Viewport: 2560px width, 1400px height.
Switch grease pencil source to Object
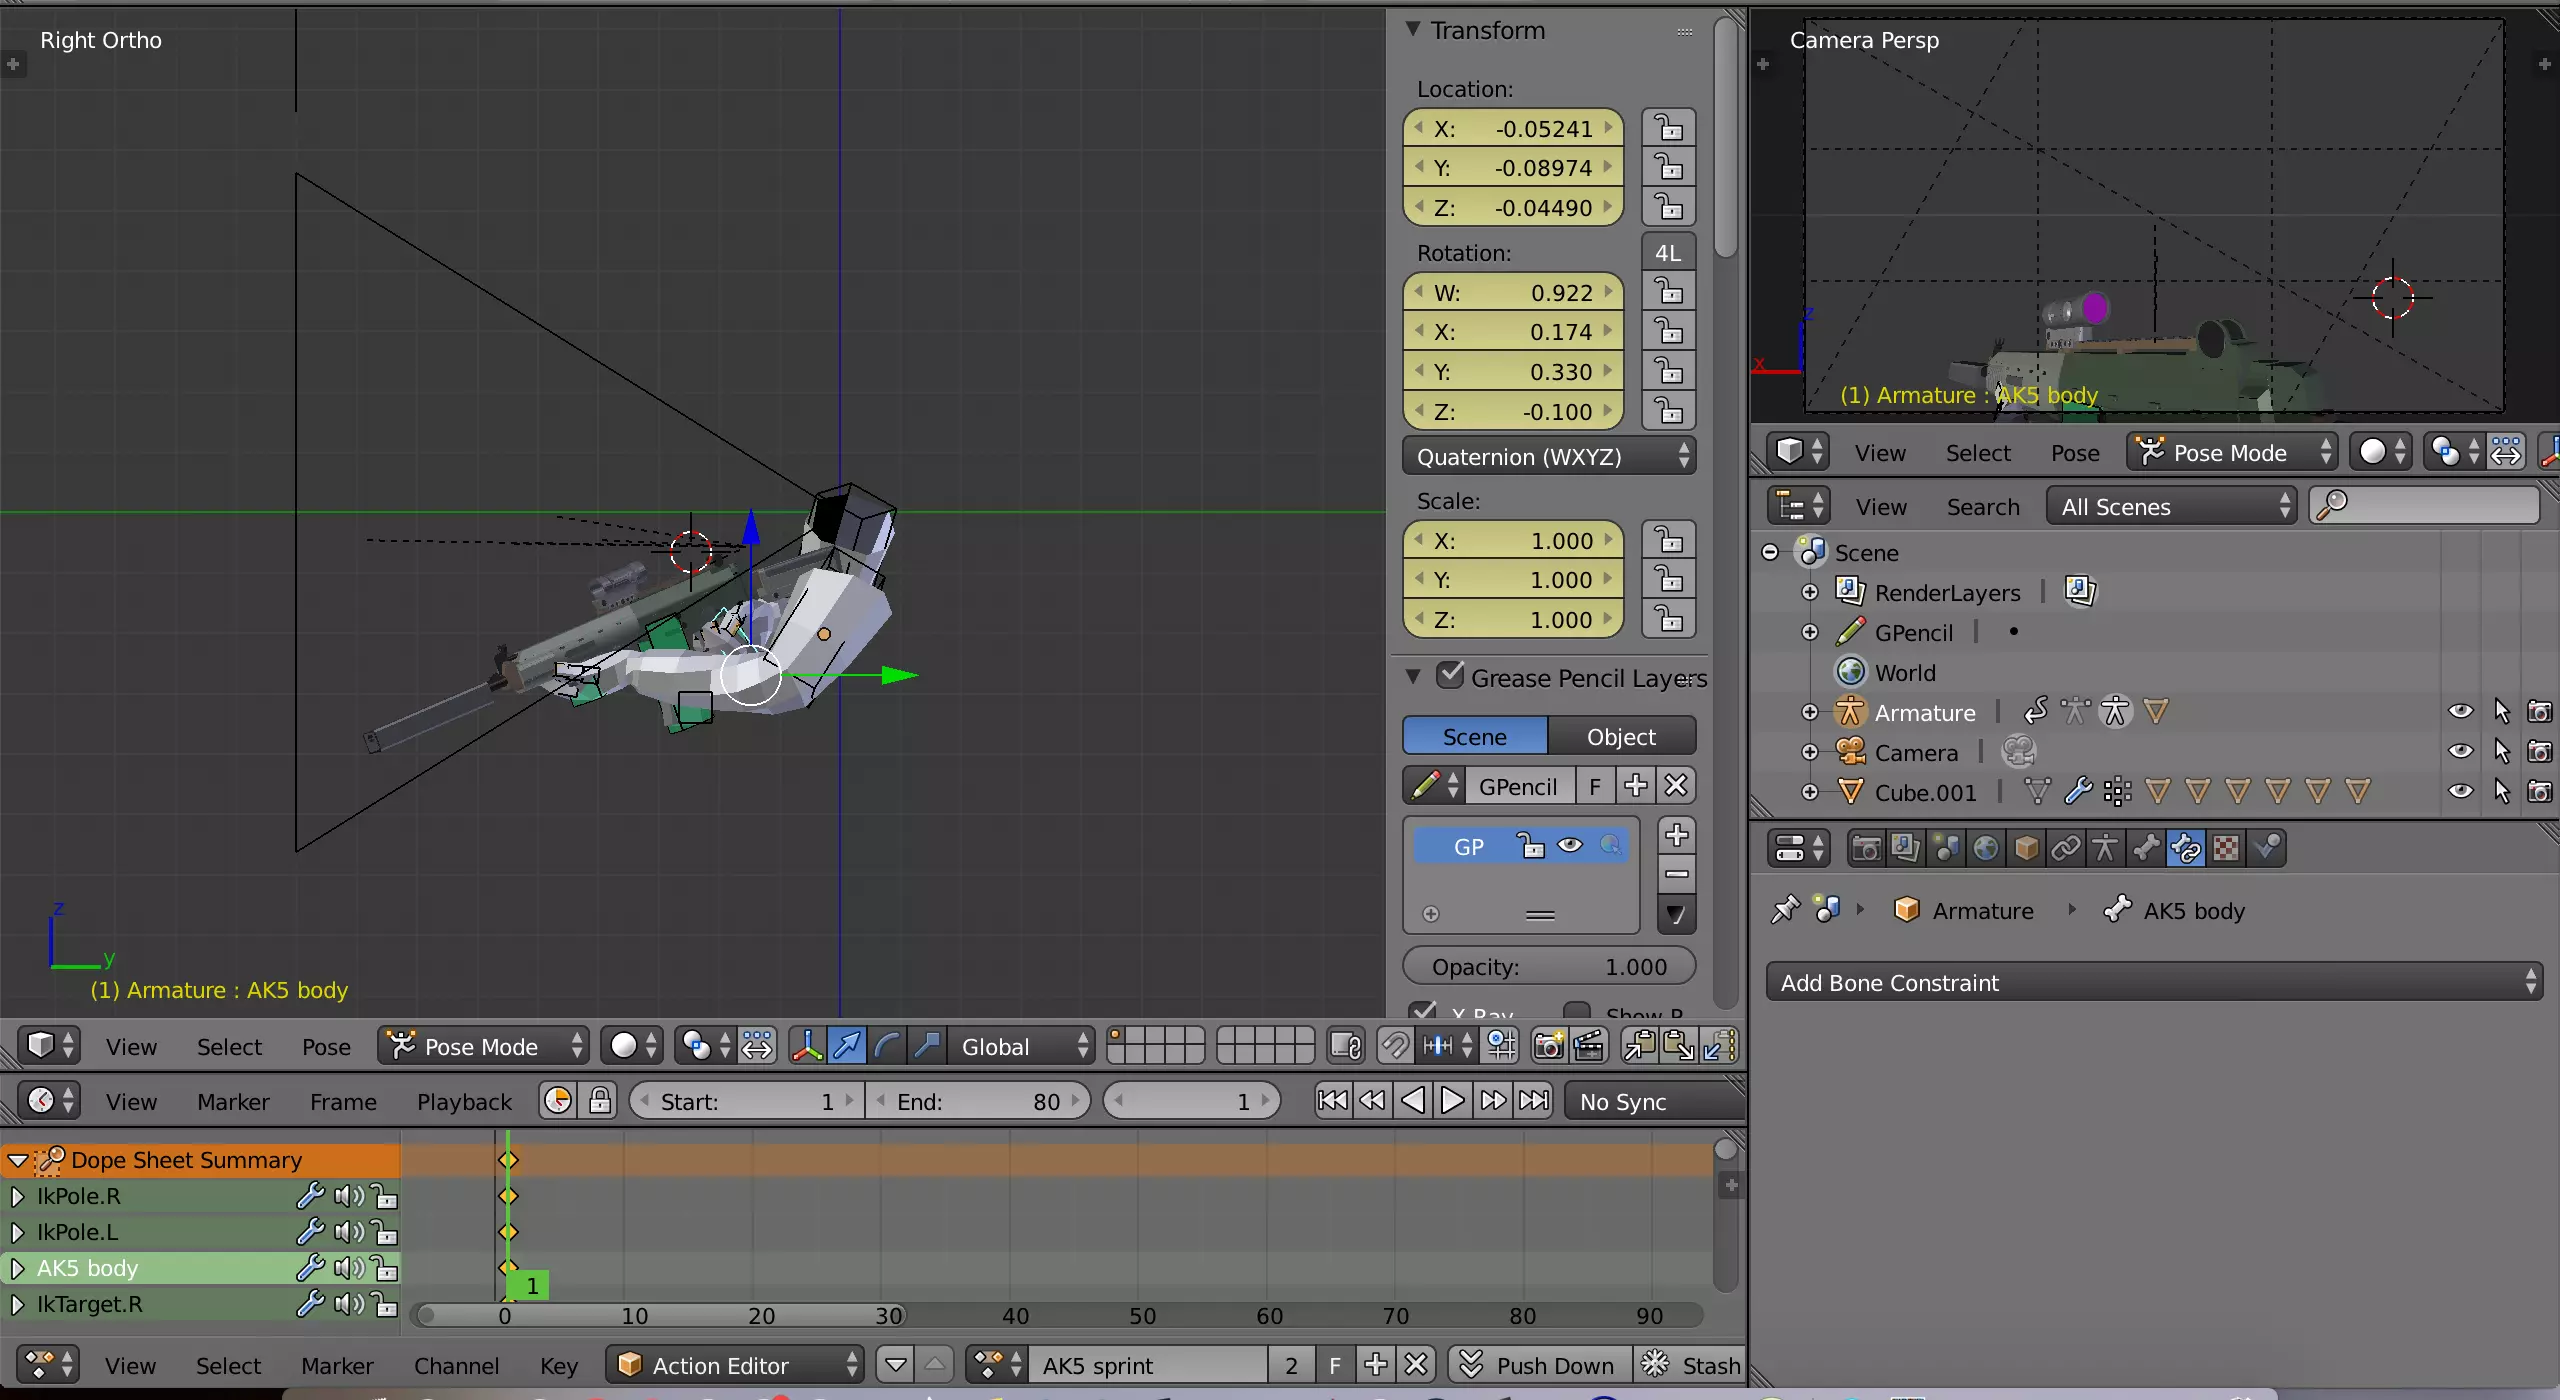[1620, 737]
